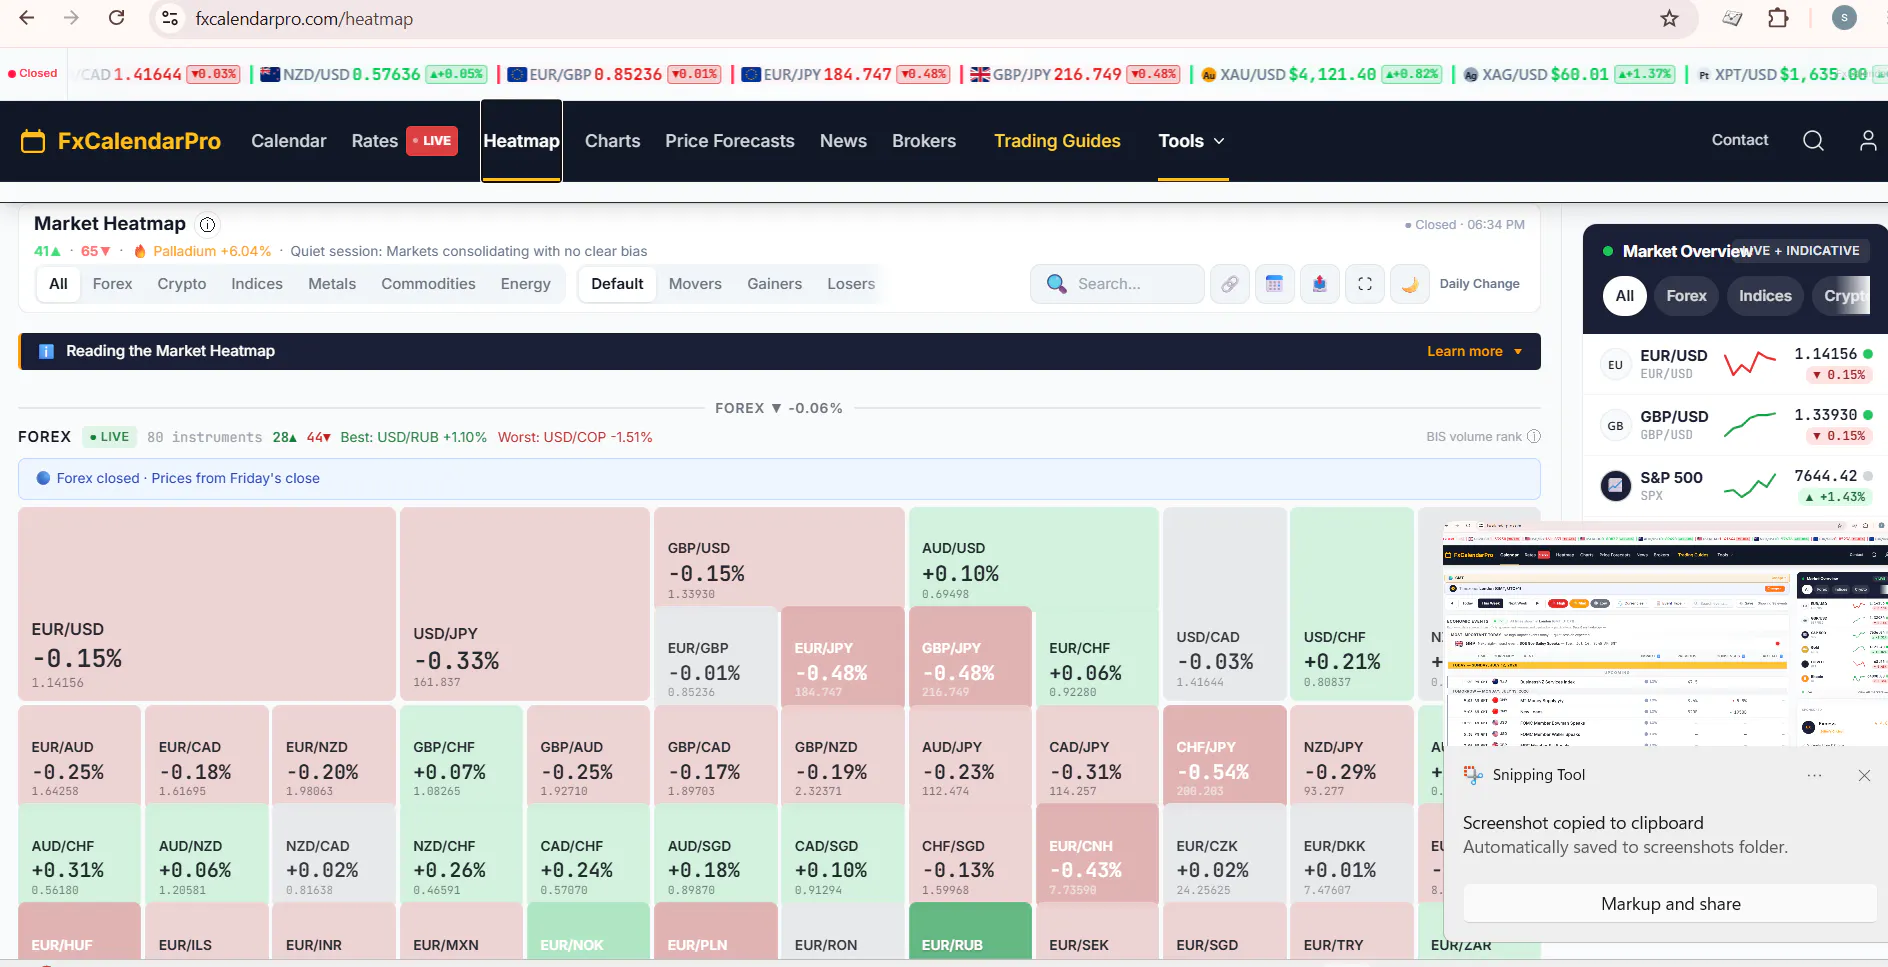Screen dimensions: 1888x967
Task: Filter heatmap by Forex
Action: click(x=112, y=284)
